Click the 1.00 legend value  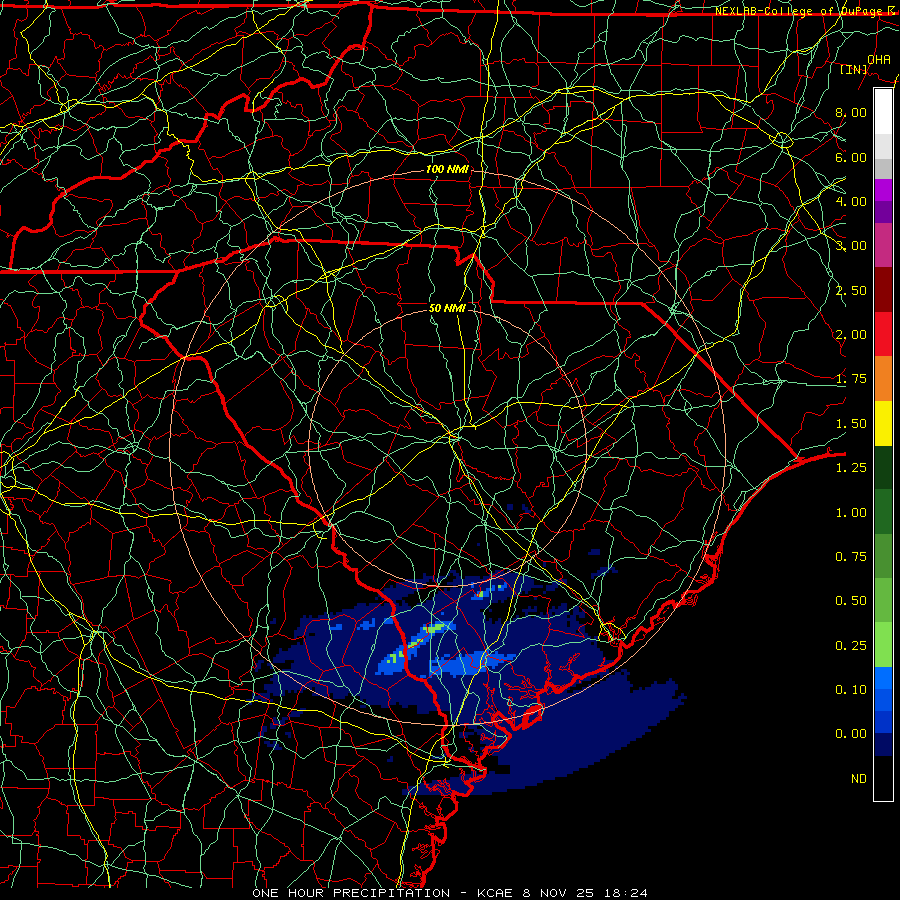[851, 513]
